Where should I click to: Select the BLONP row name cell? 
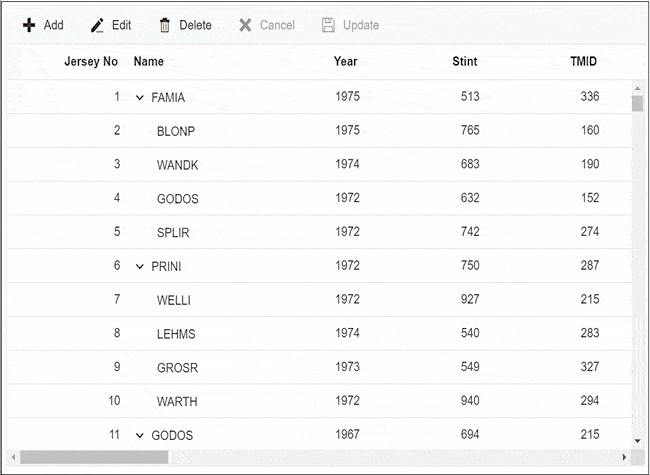(176, 131)
